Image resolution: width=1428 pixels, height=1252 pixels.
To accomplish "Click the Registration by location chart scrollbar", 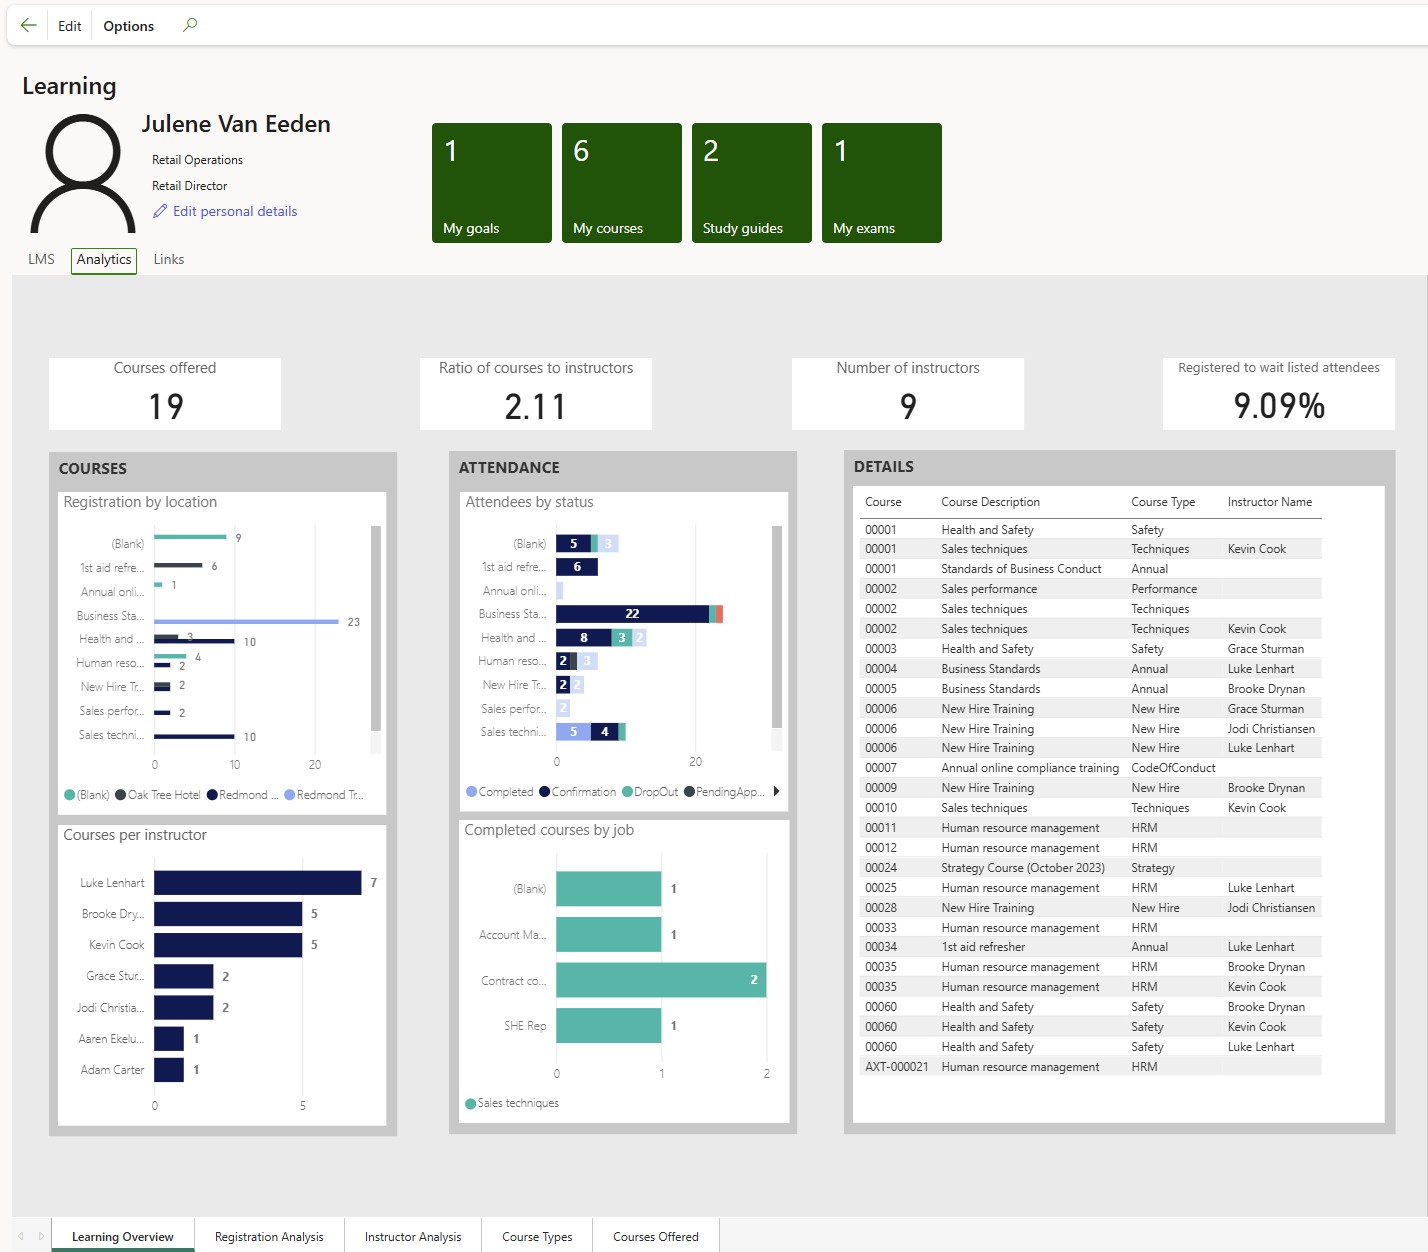I will coord(376,630).
